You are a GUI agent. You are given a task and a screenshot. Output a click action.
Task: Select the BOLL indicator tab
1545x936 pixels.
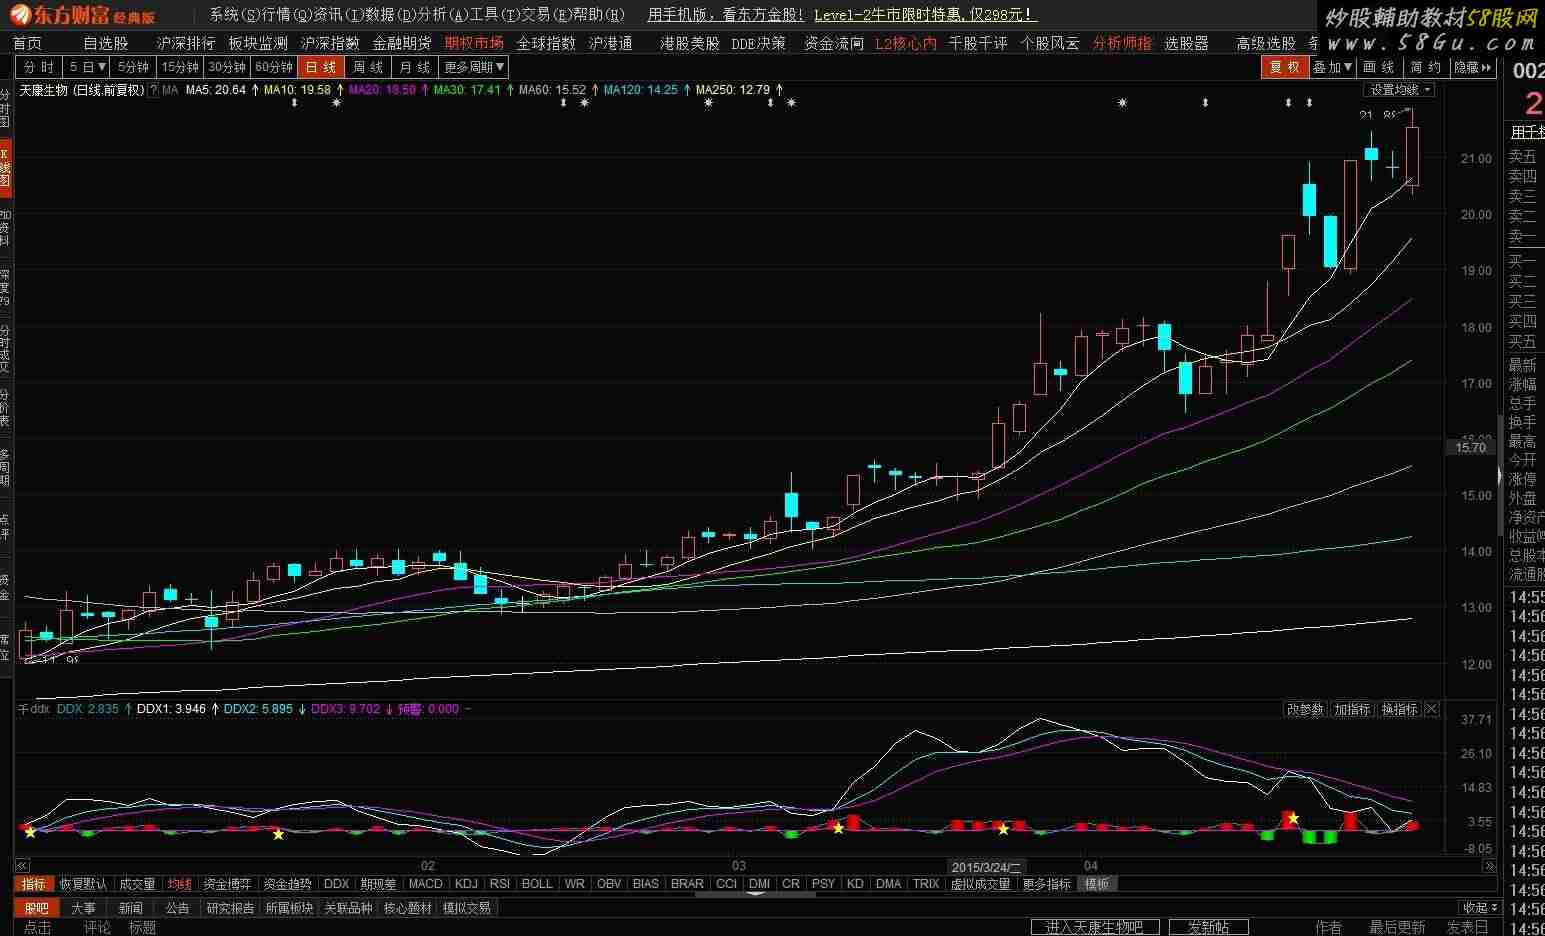537,884
